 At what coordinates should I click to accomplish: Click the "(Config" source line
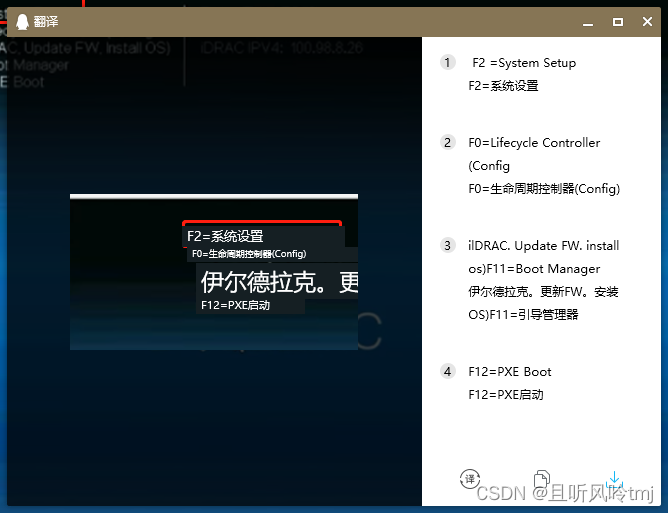click(x=489, y=165)
